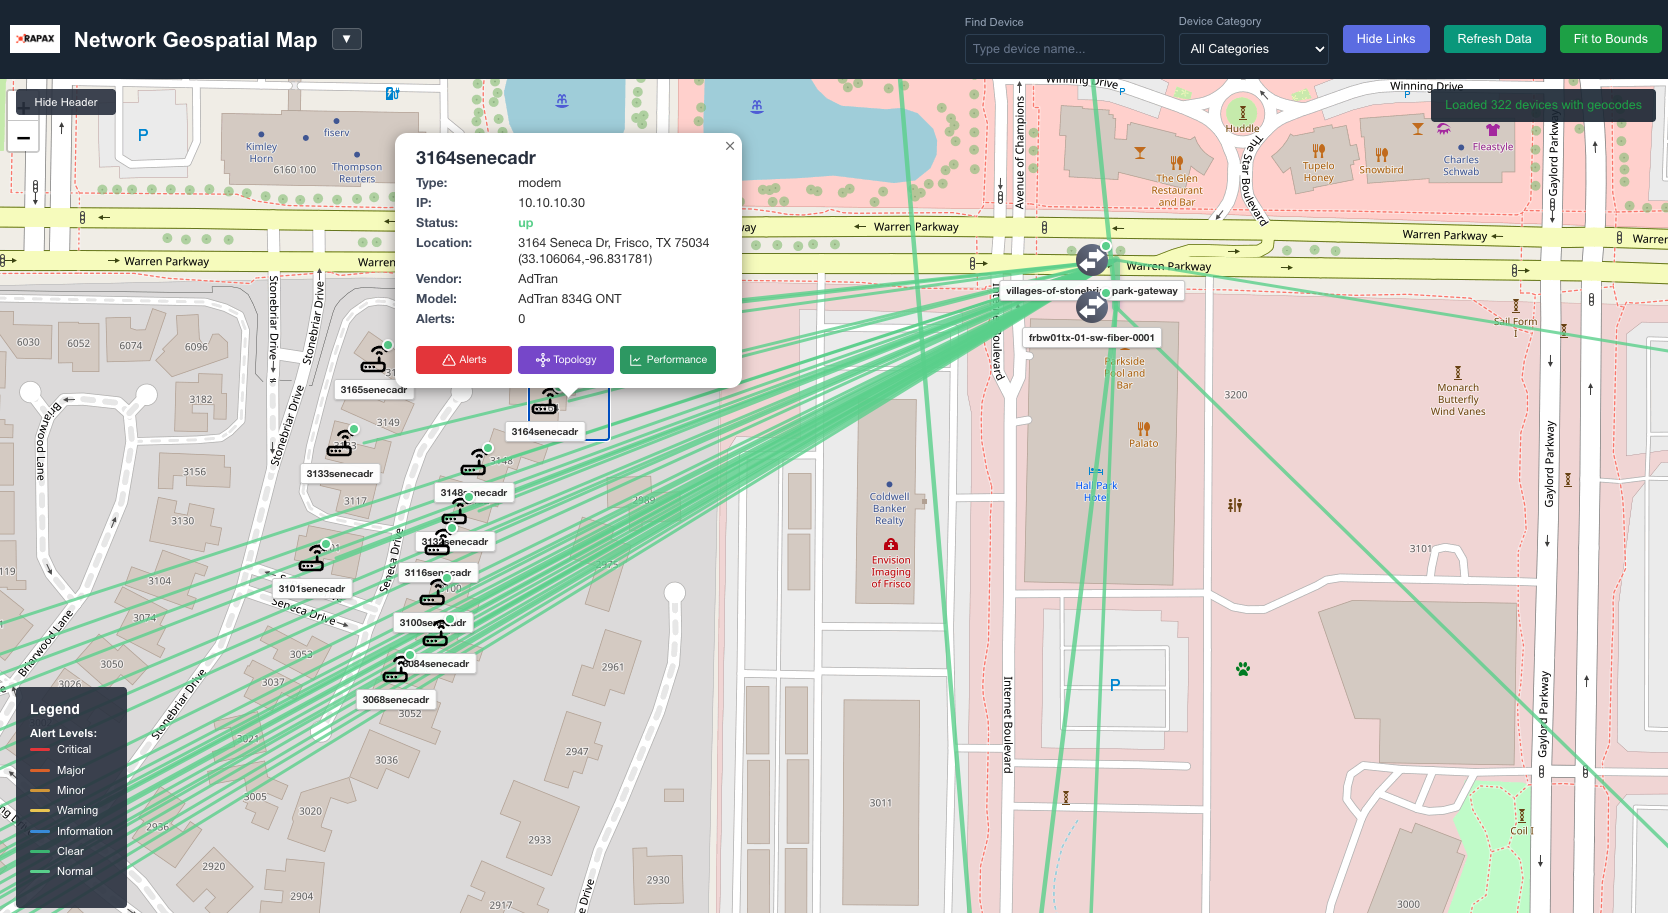
Task: Select the 3133senecadr modem icon
Action: click(340, 444)
